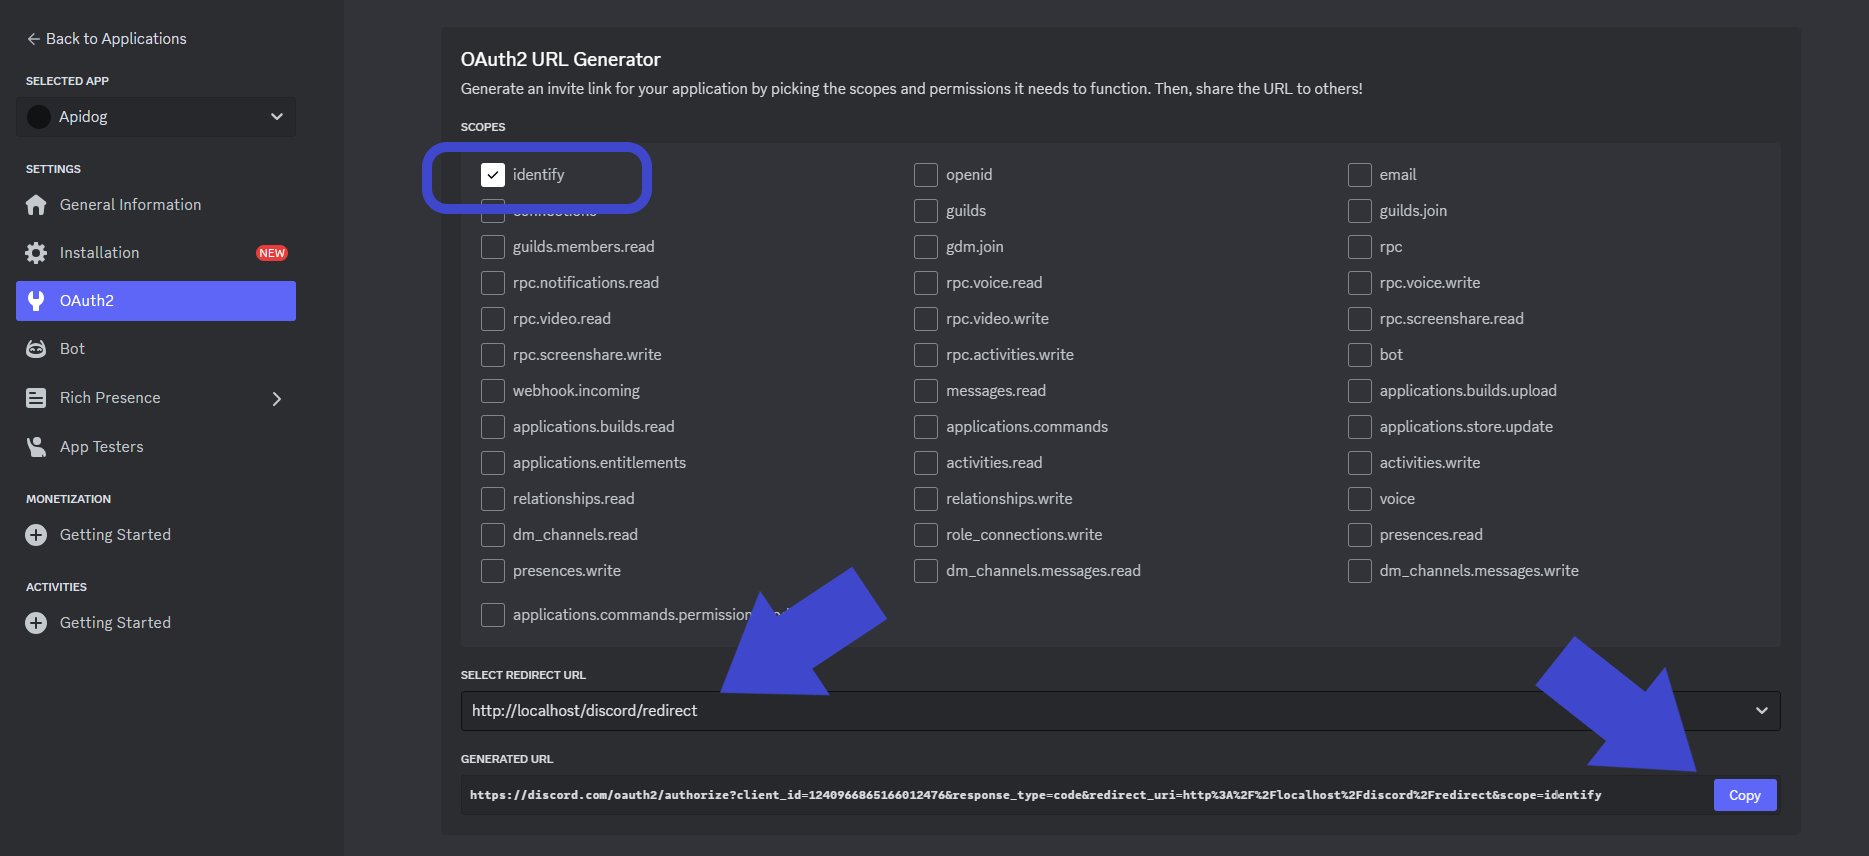Copy the generated URL

pyautogui.click(x=1745, y=795)
